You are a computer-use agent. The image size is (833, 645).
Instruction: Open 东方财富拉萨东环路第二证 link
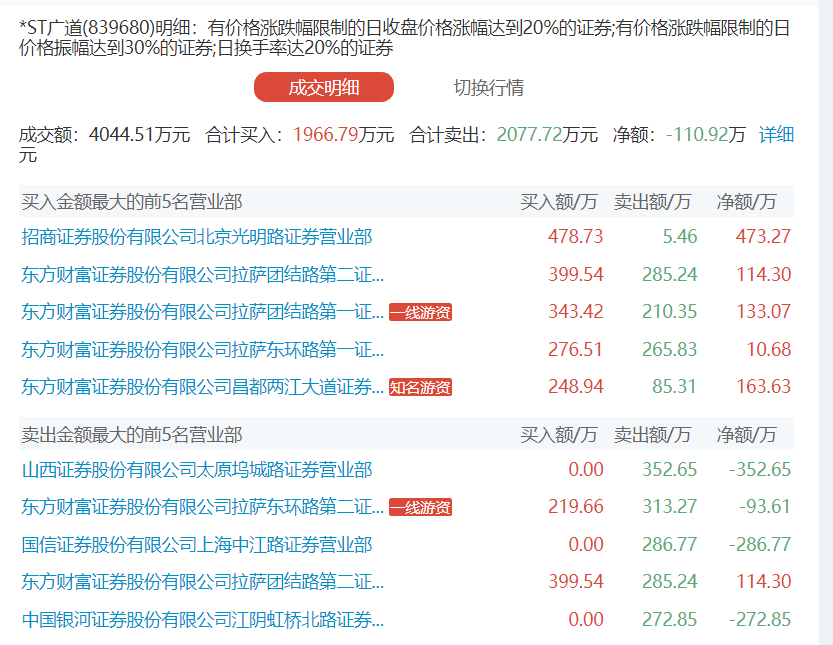coord(202,507)
